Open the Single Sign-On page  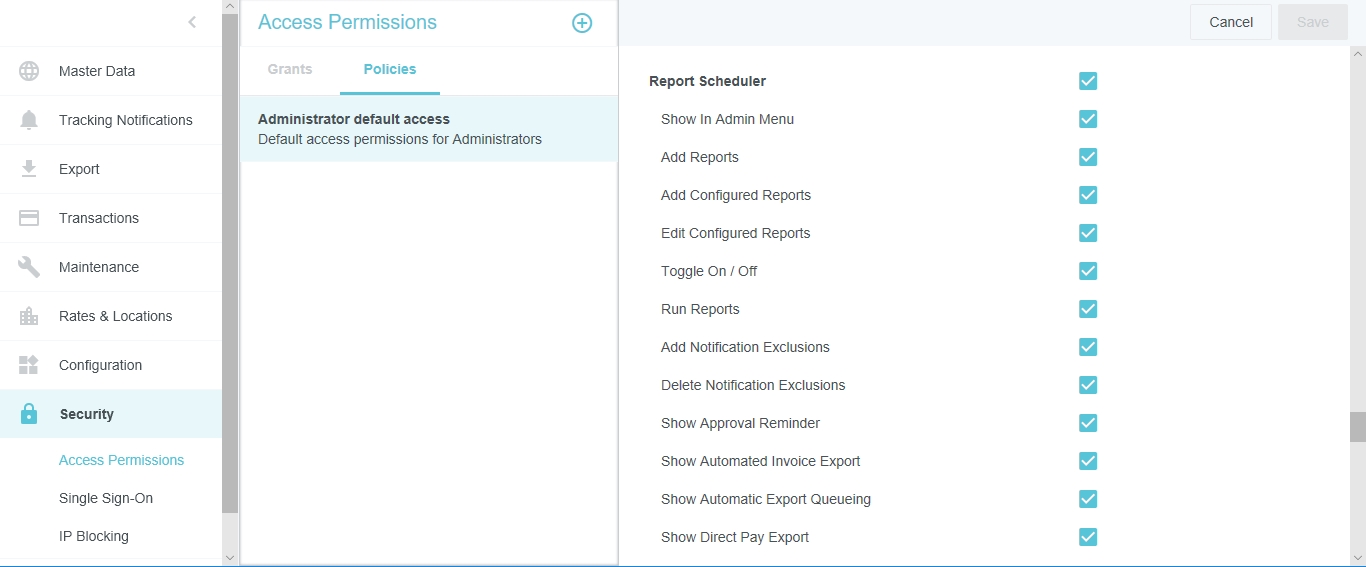106,498
